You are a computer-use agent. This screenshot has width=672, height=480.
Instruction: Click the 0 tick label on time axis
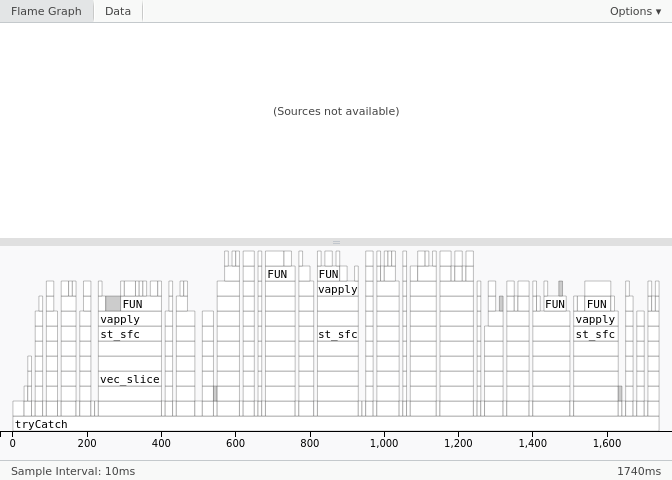click(13, 443)
